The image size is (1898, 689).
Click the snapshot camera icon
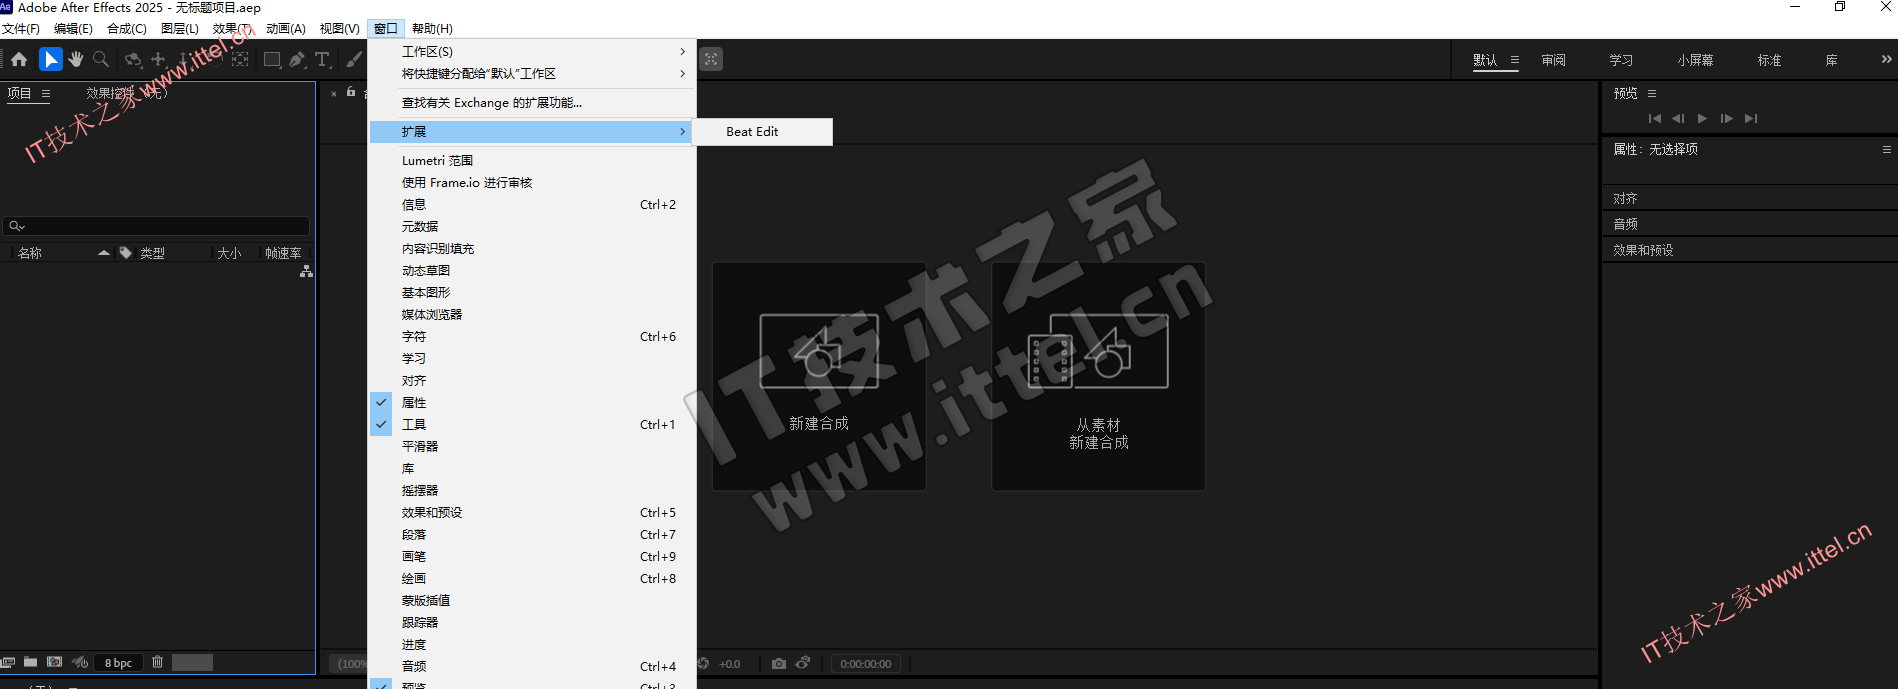point(778,663)
